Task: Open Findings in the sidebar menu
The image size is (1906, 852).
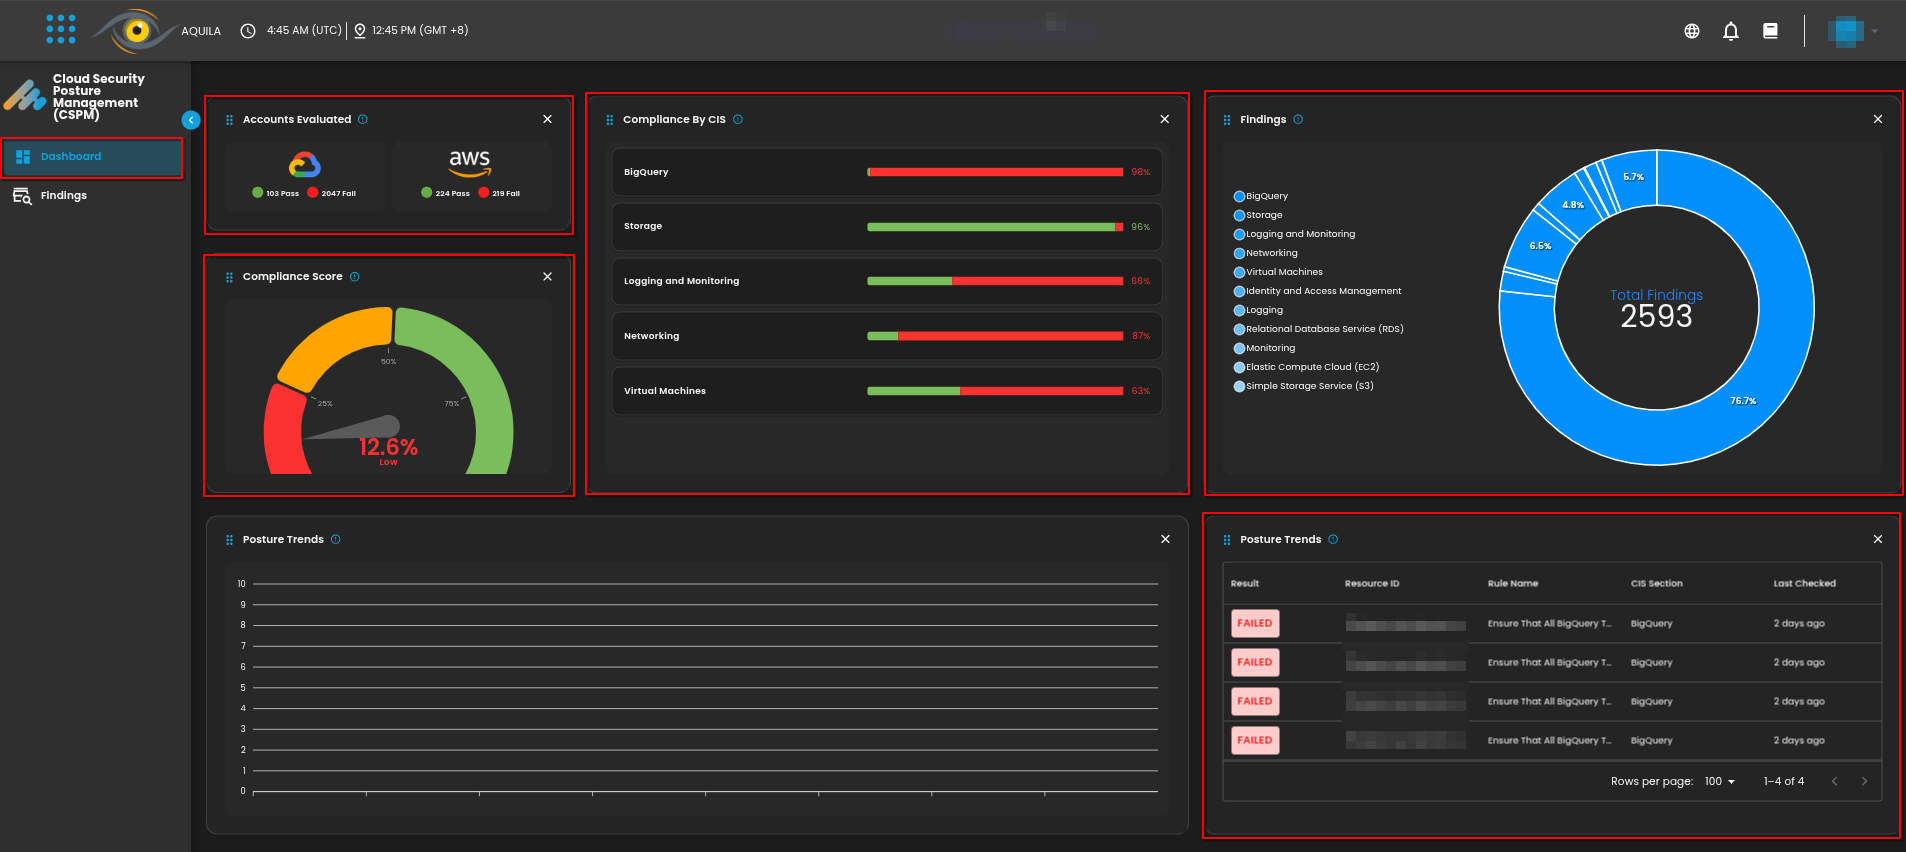Action: [63, 196]
